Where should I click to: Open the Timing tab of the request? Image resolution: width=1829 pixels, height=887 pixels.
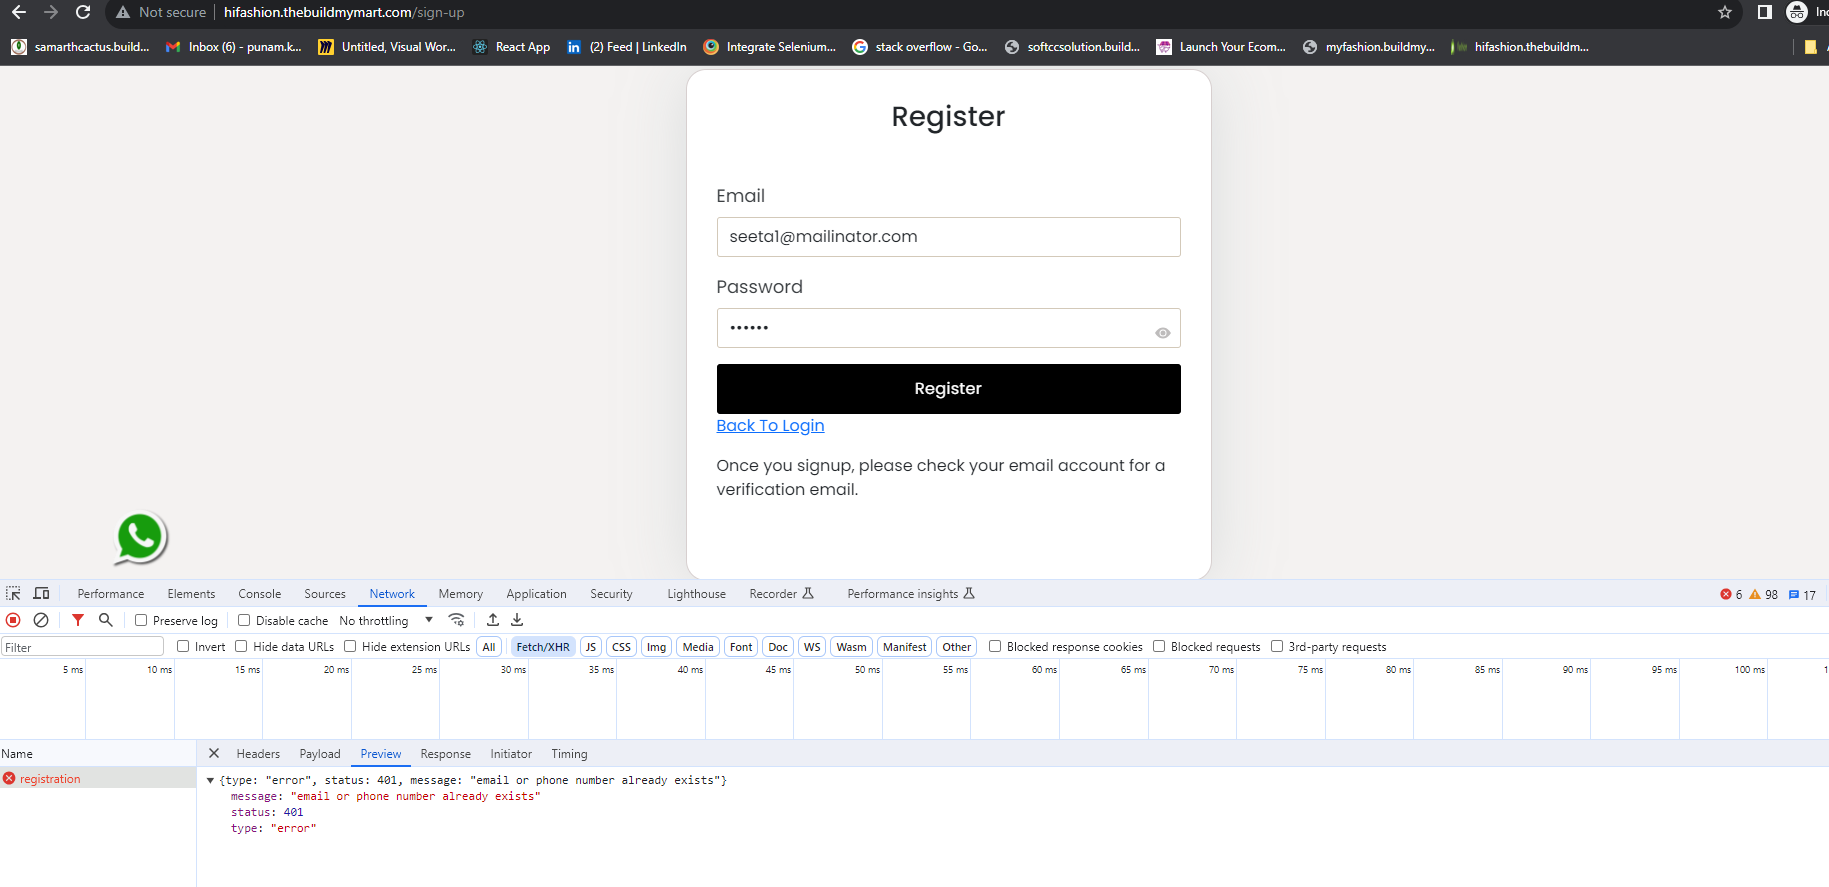(x=569, y=754)
